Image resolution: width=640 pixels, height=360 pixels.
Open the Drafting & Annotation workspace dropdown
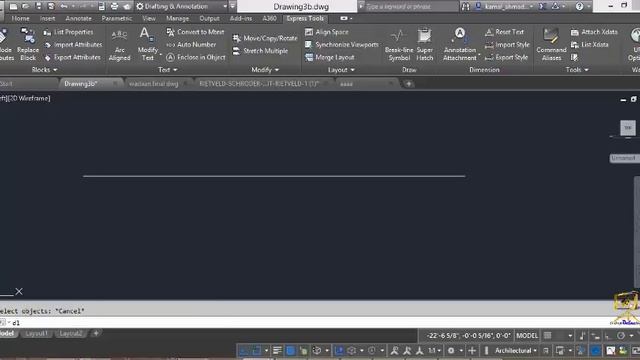tap(181, 6)
